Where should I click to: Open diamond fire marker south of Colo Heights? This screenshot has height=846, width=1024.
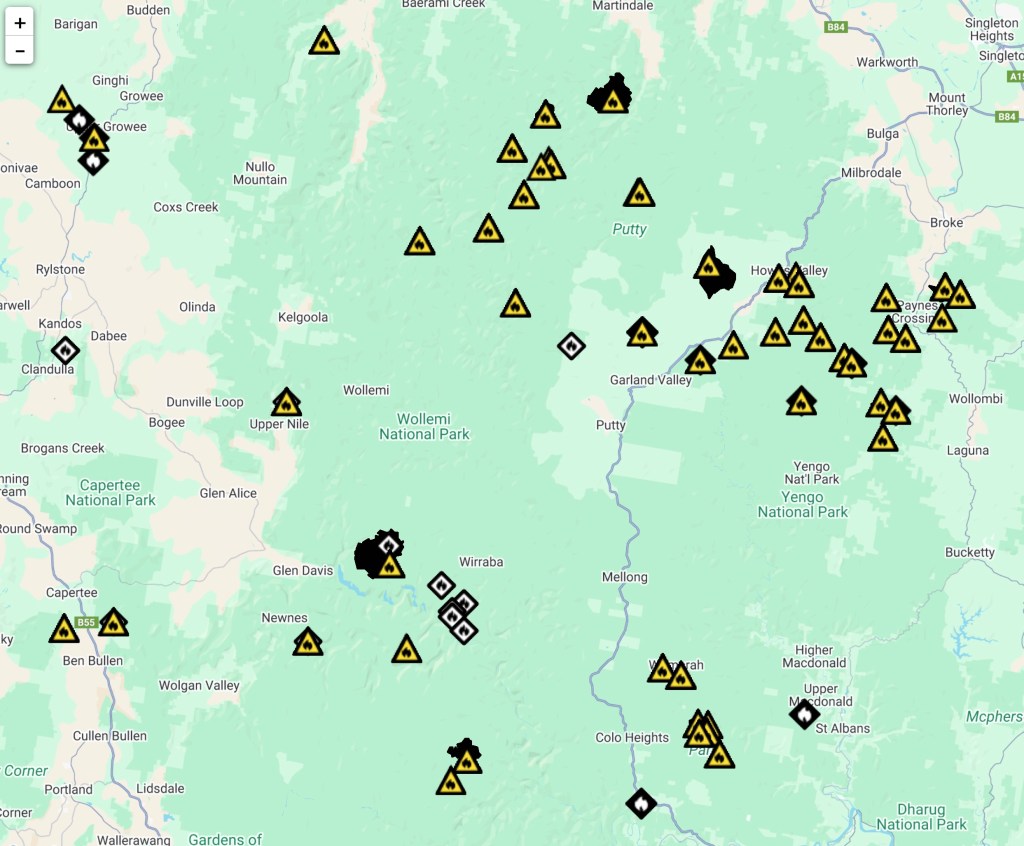click(x=641, y=803)
